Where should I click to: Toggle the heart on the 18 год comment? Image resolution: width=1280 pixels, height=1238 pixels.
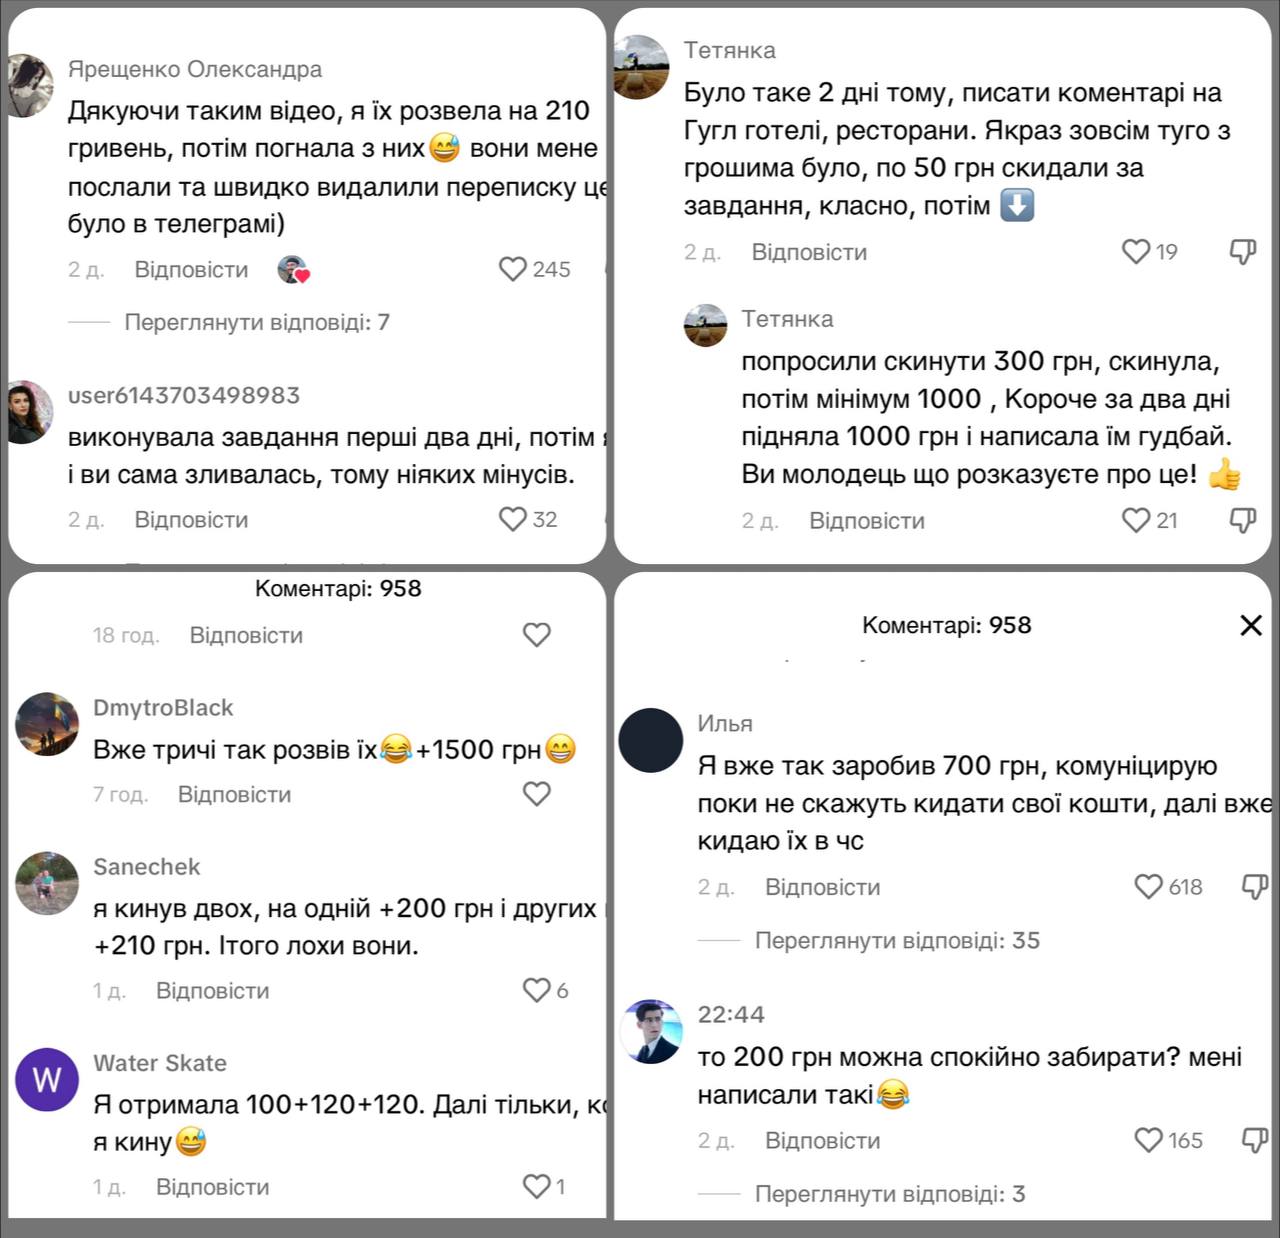point(537,634)
